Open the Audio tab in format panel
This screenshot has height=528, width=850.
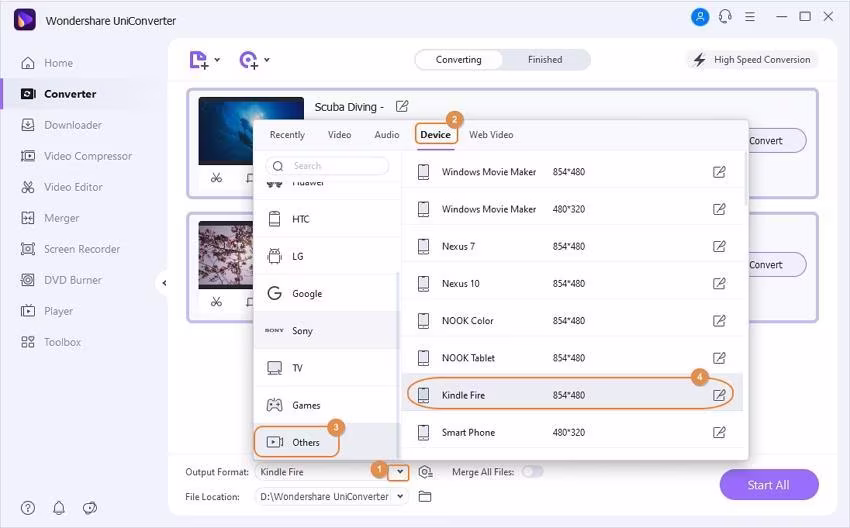tap(387, 134)
